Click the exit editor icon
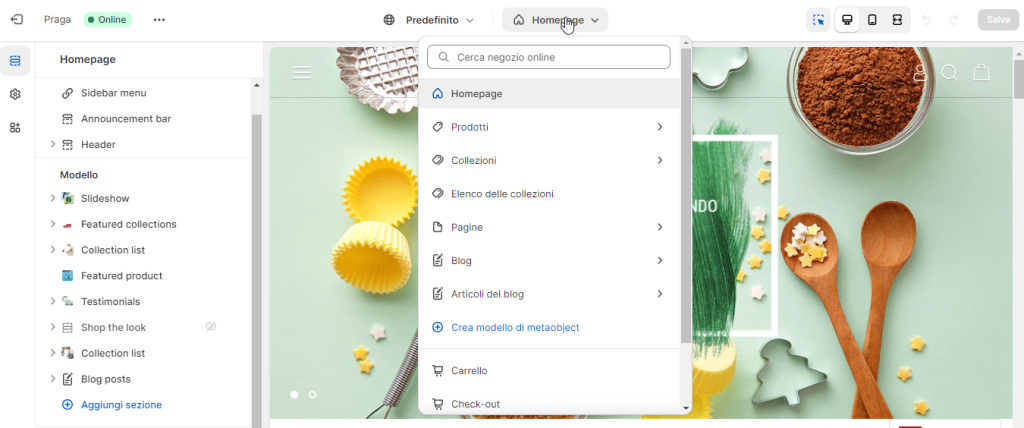Image resolution: width=1024 pixels, height=428 pixels. coord(16,19)
